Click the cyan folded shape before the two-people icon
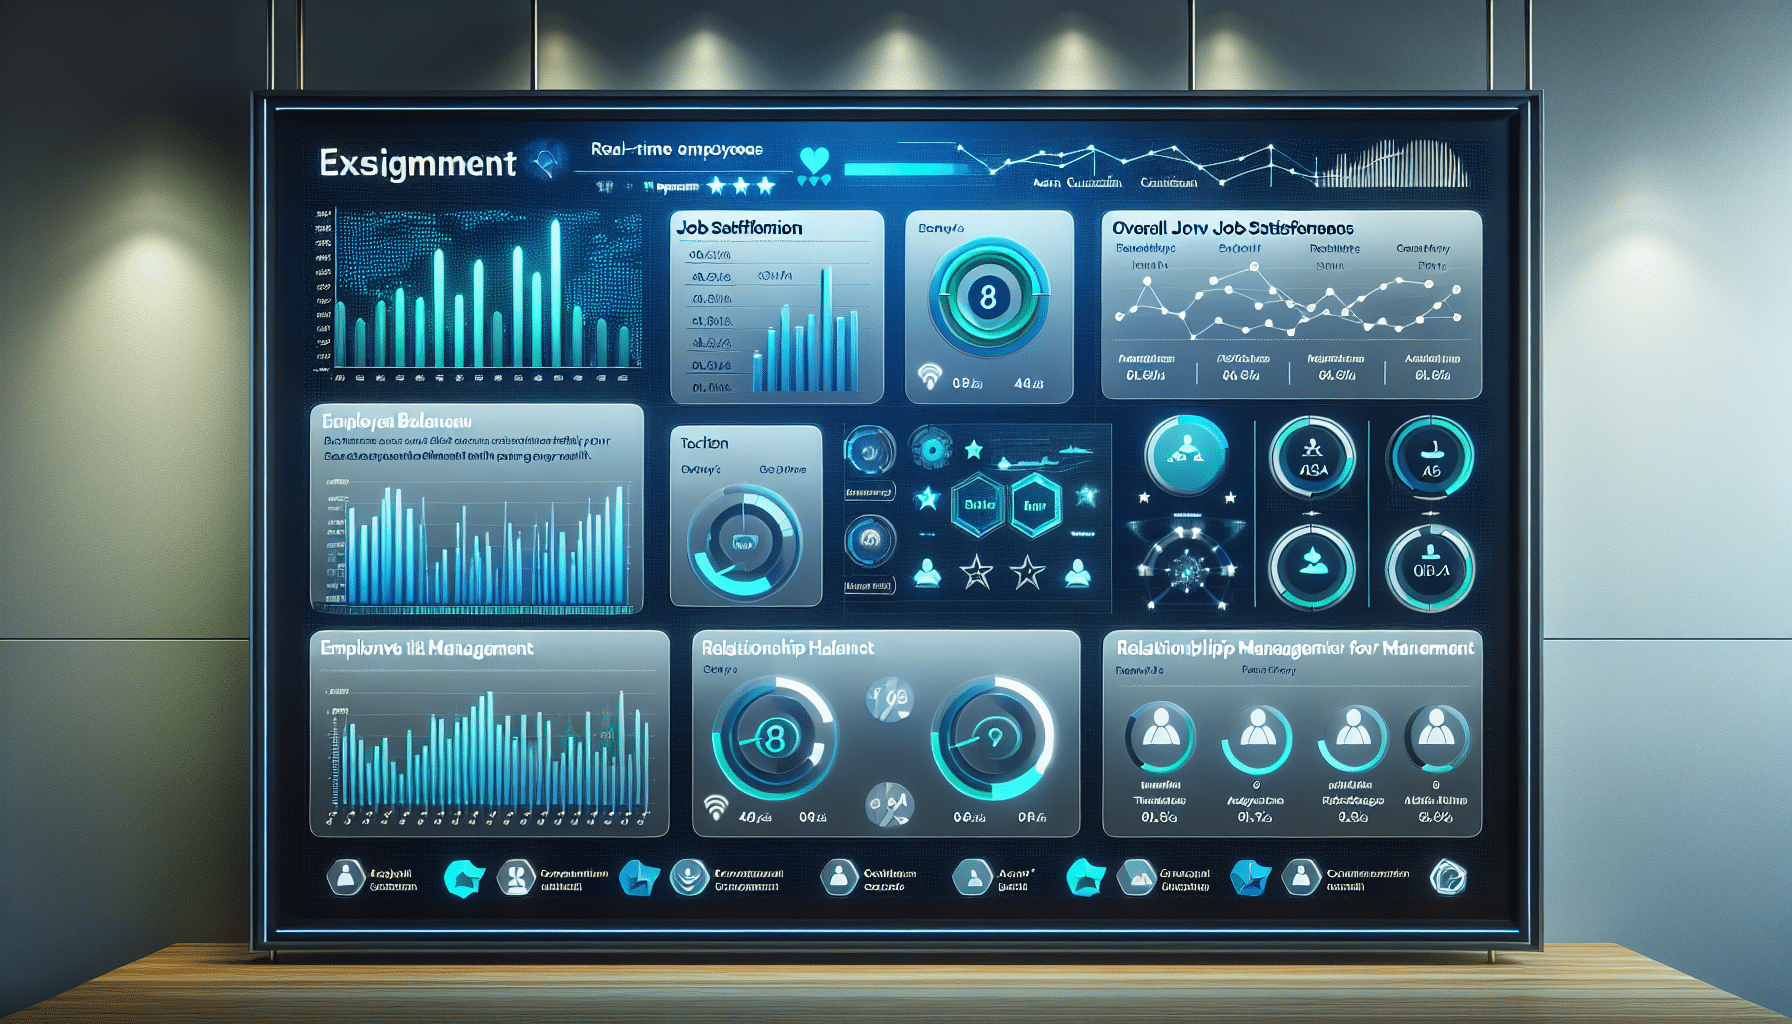Viewport: 1792px width, 1024px height. pyautogui.click(x=464, y=878)
